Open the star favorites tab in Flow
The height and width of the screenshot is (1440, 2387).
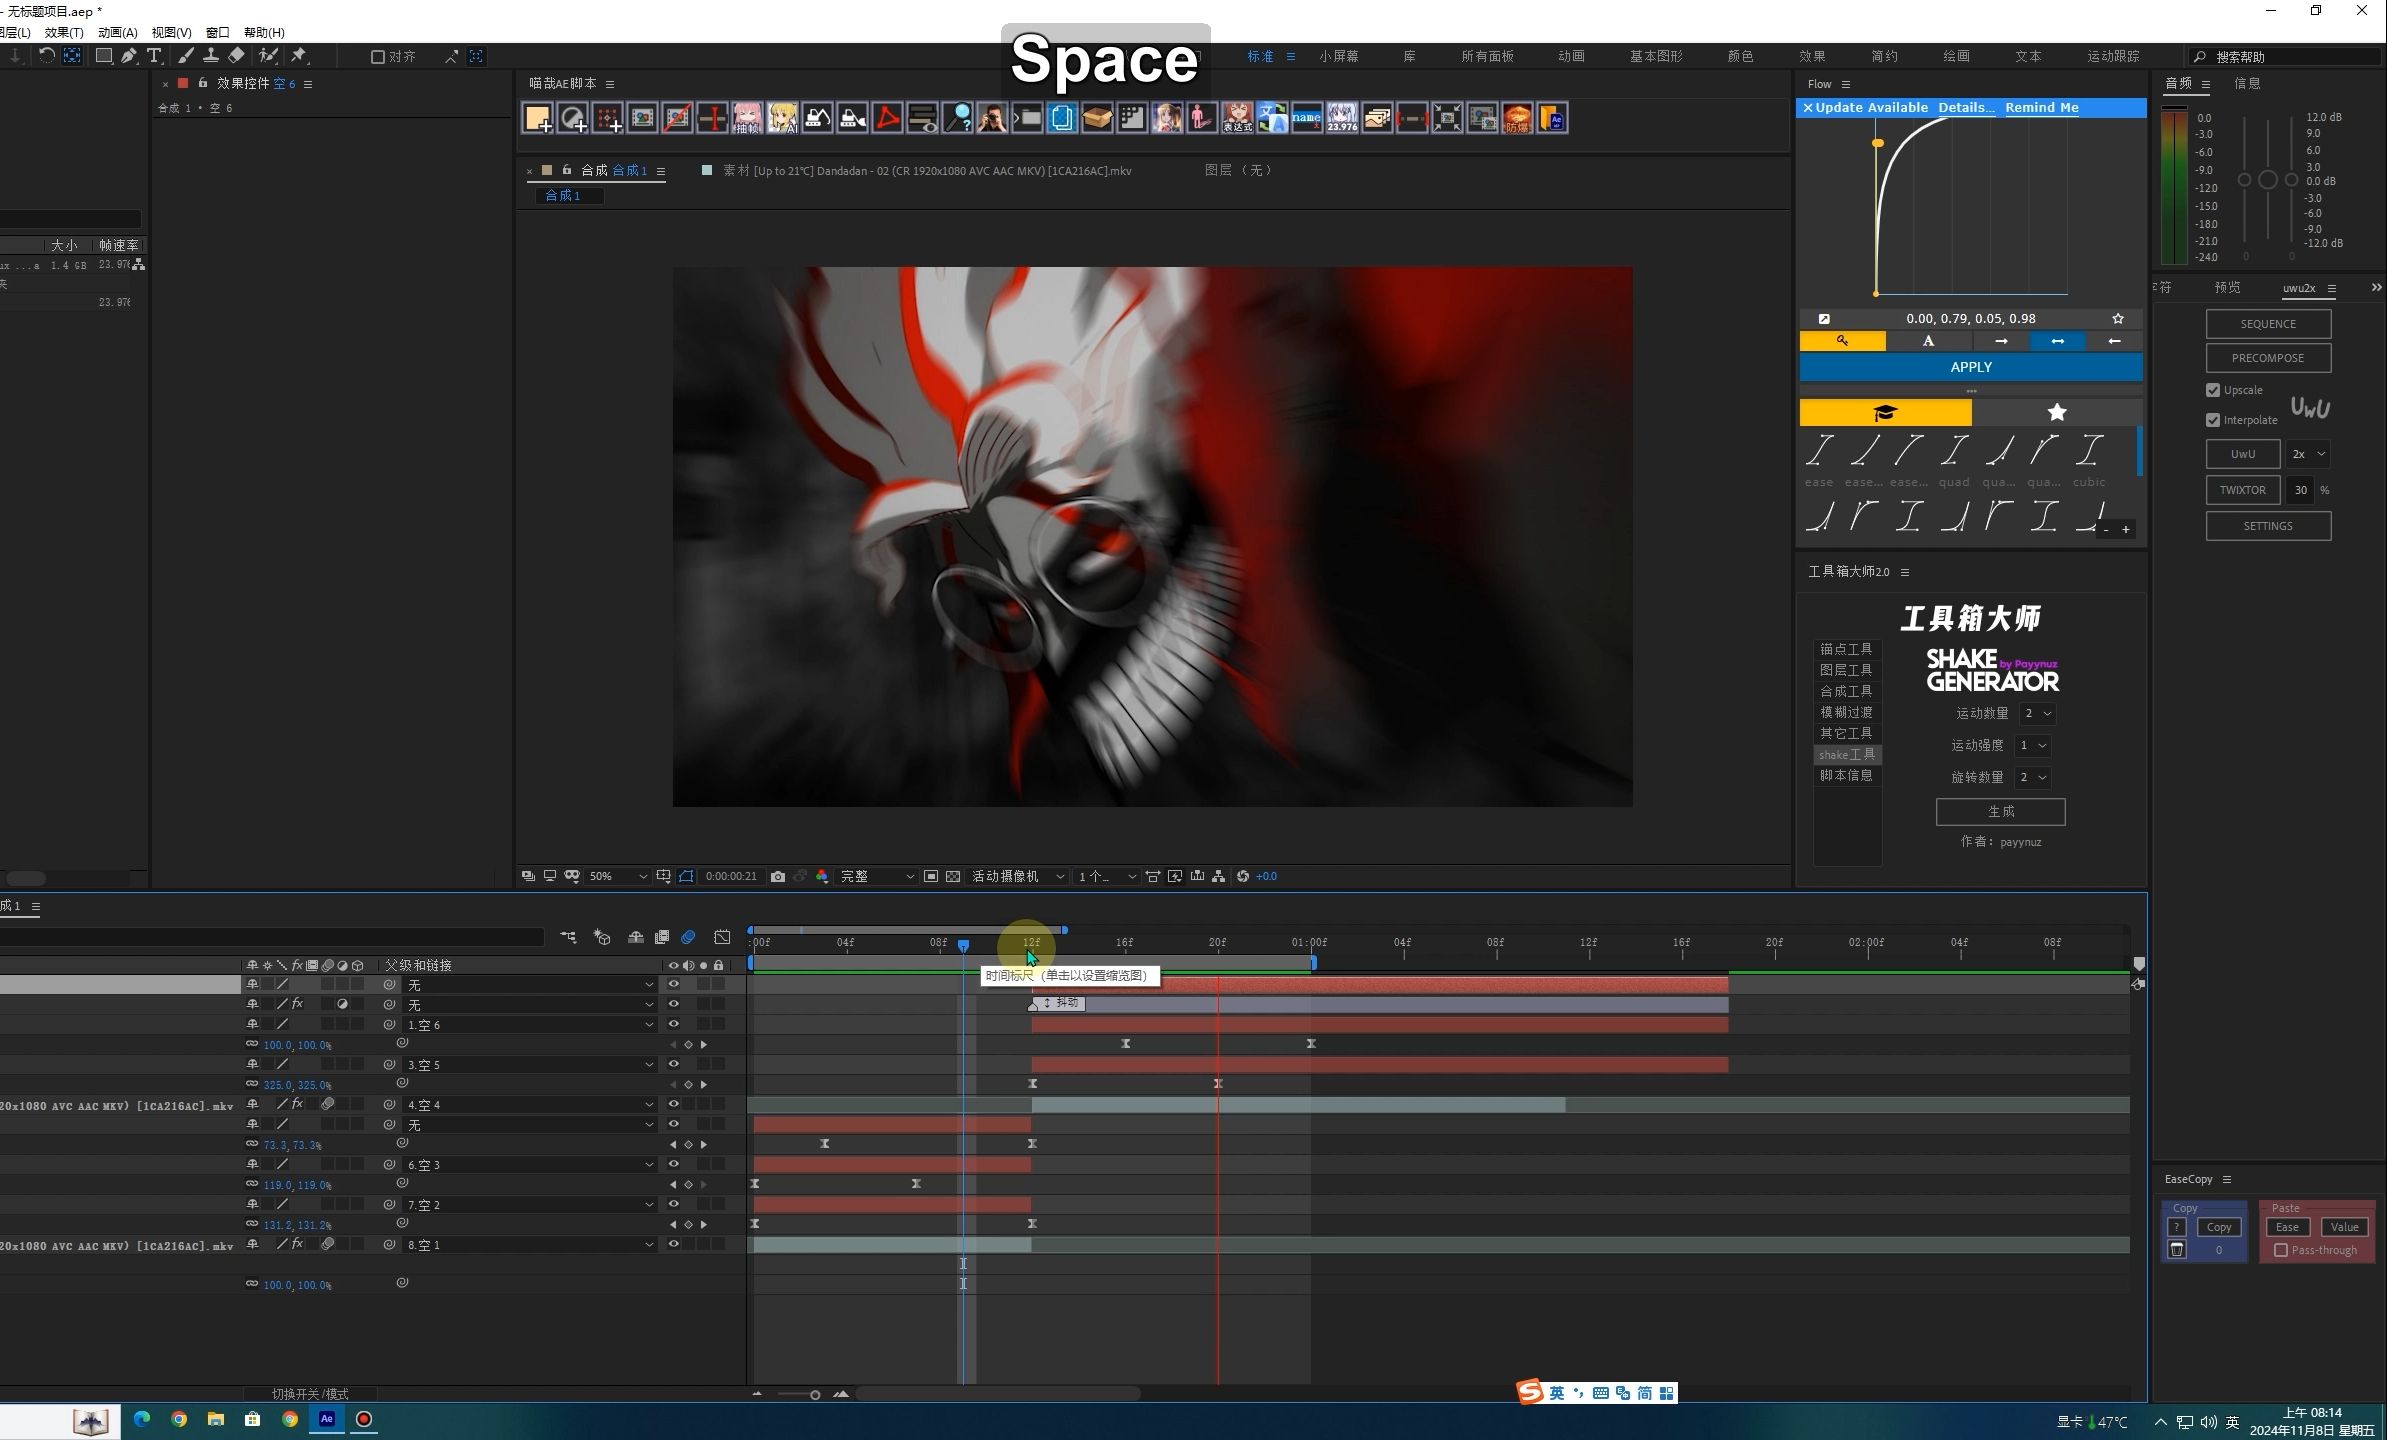coord(2057,412)
